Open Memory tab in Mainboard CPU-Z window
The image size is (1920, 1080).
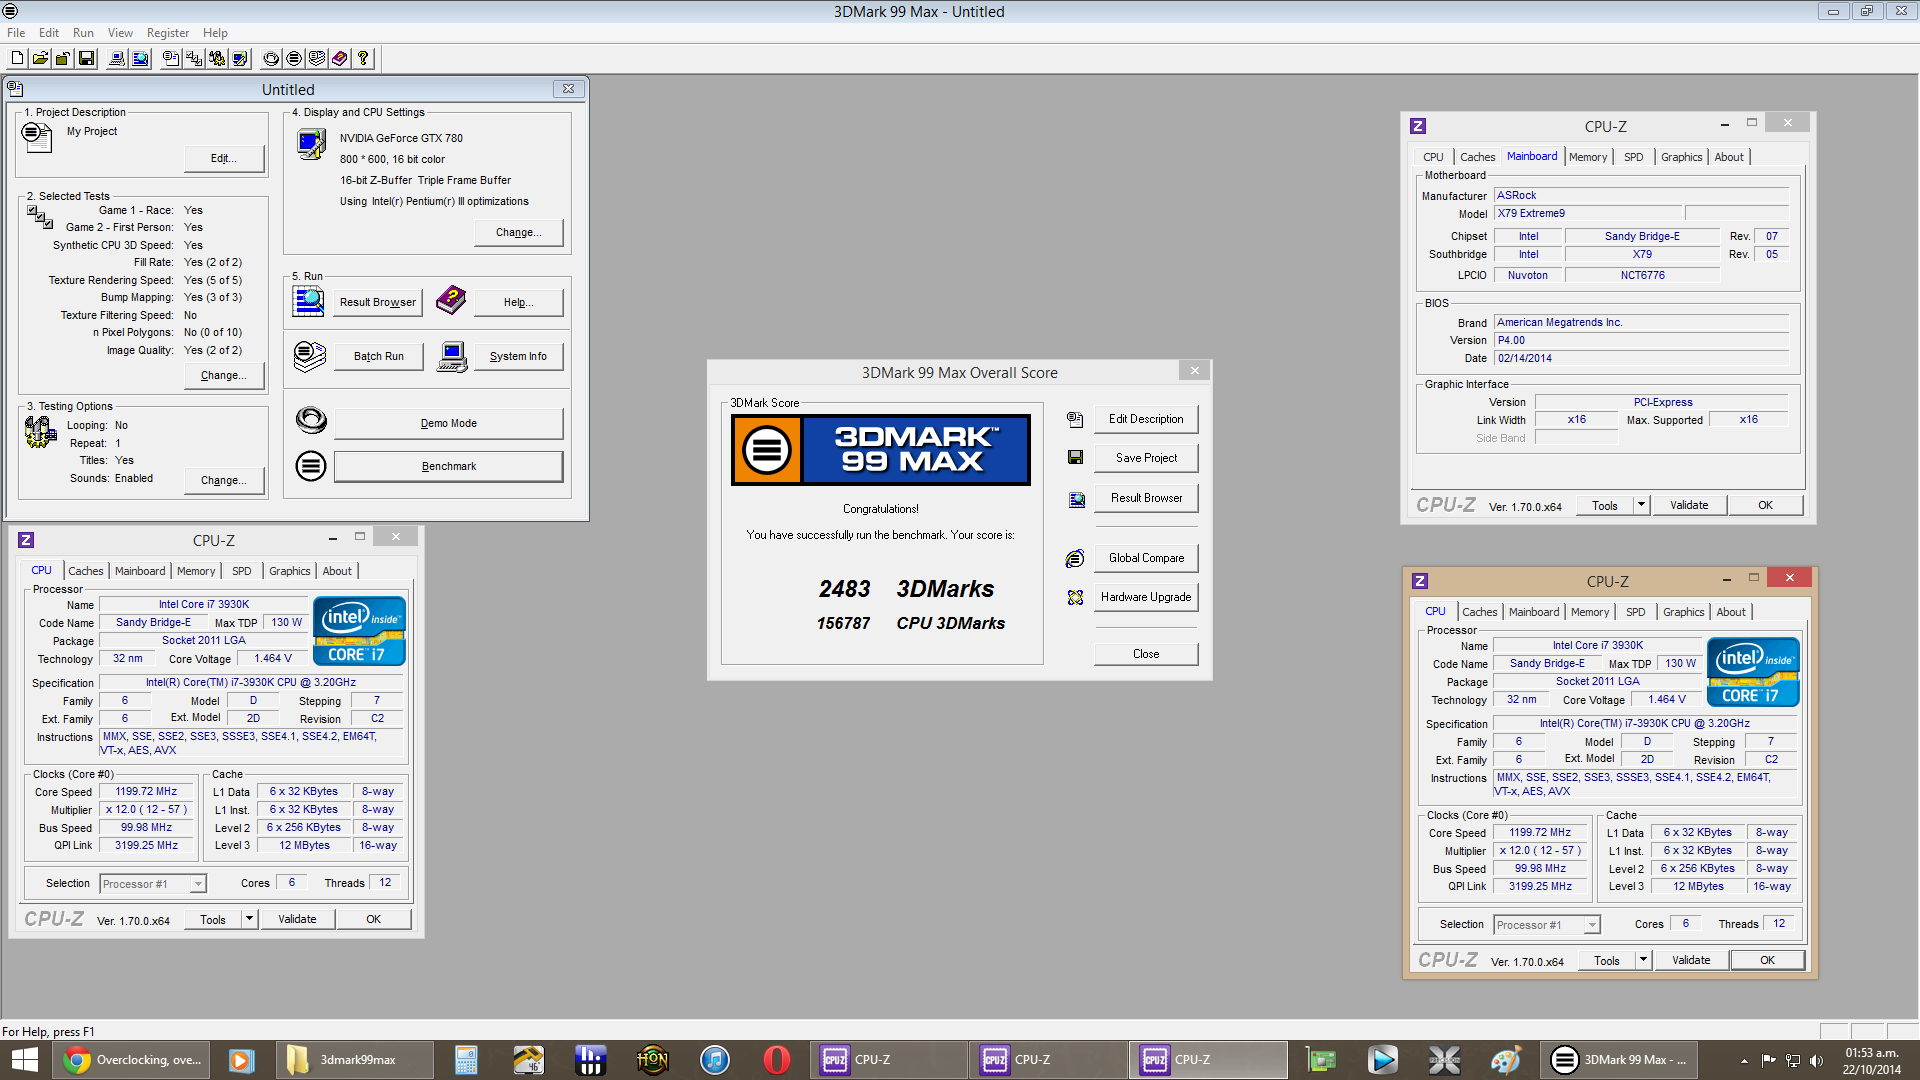(1587, 157)
